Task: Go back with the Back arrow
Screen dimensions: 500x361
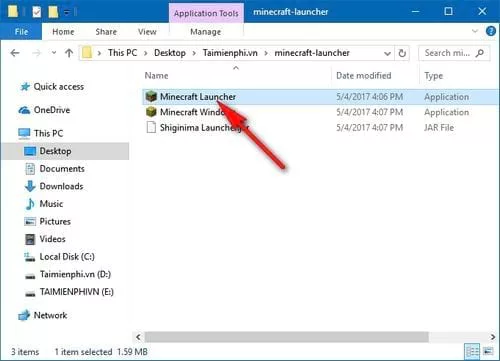Action: coord(15,53)
